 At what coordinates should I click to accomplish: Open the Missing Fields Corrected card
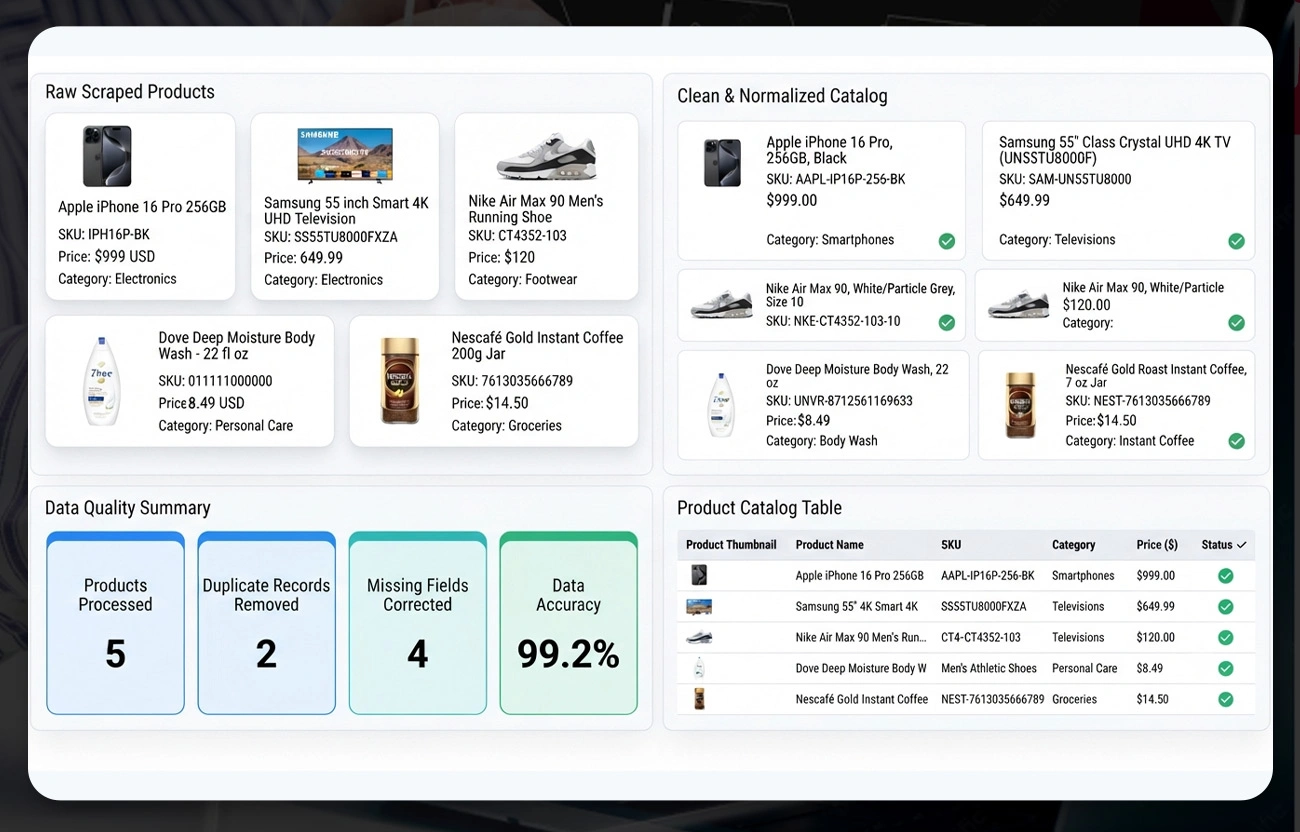tap(418, 623)
